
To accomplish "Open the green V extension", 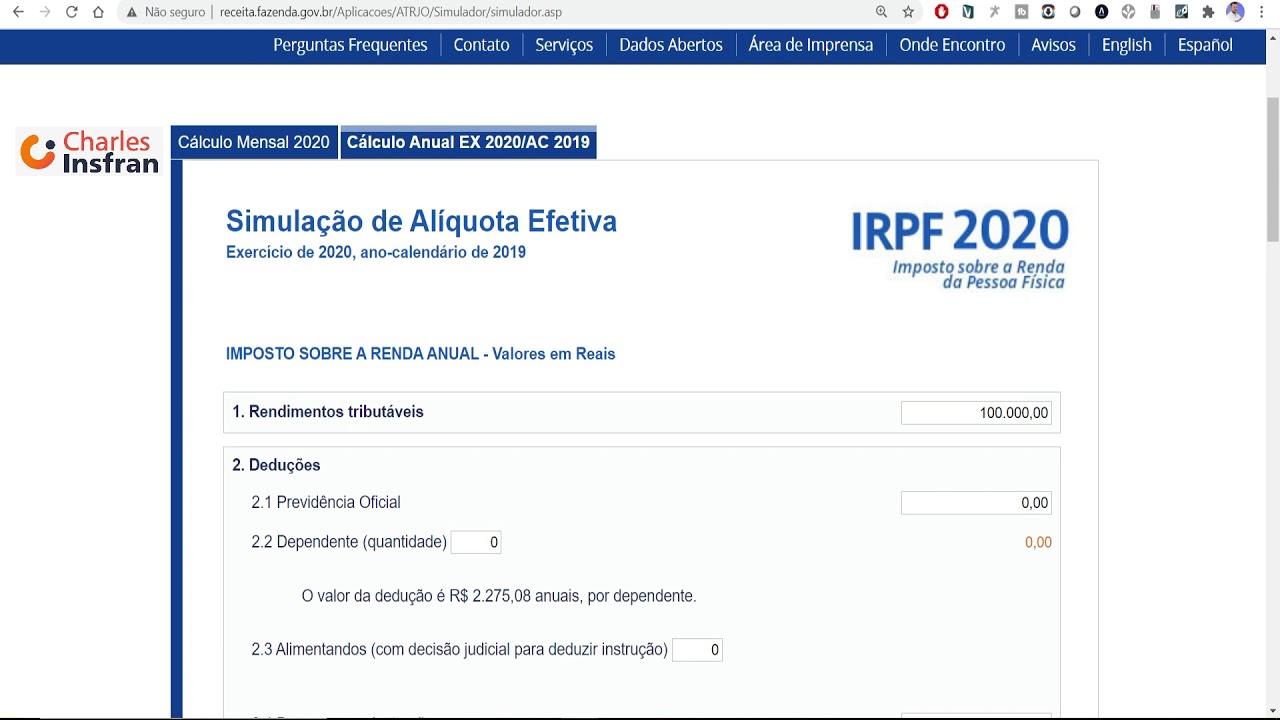I will coord(968,12).
